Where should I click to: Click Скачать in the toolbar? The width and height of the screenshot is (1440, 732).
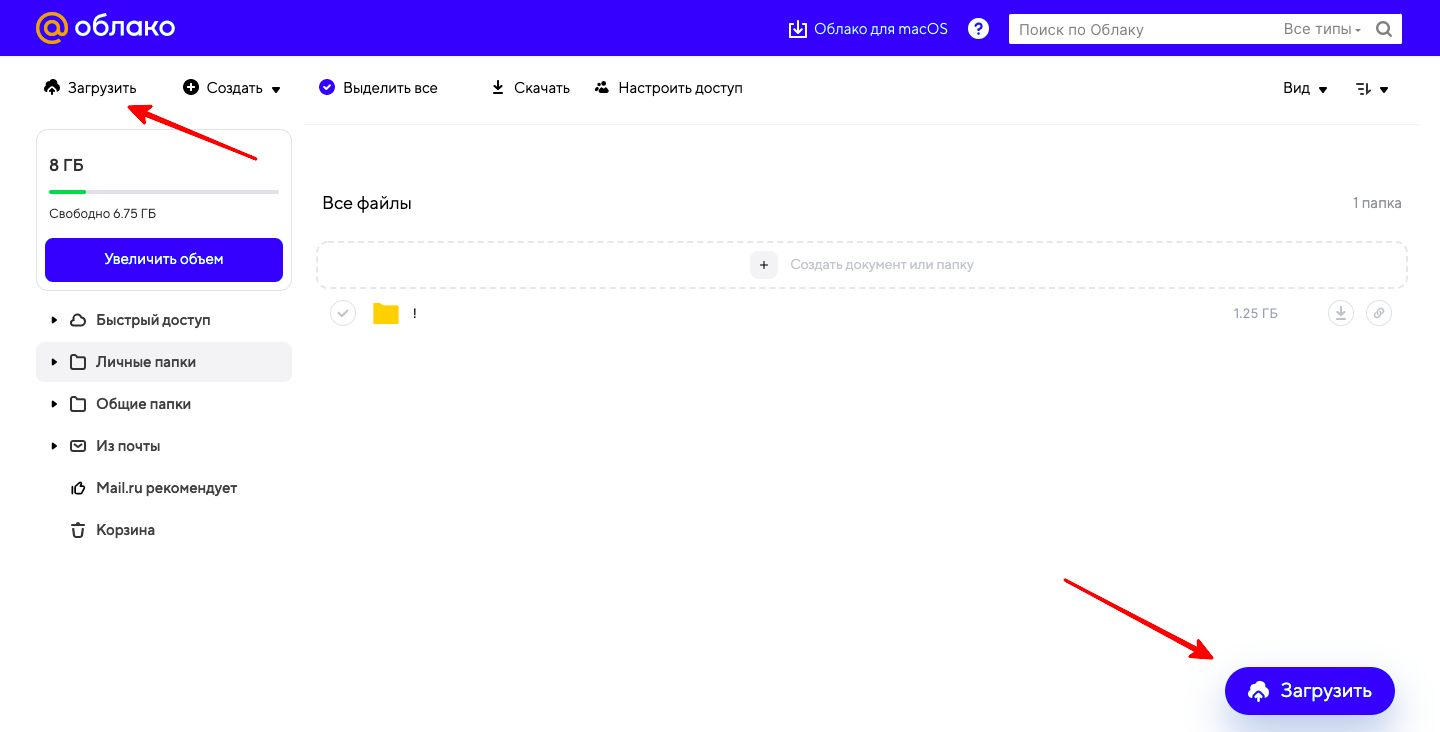[x=530, y=88]
